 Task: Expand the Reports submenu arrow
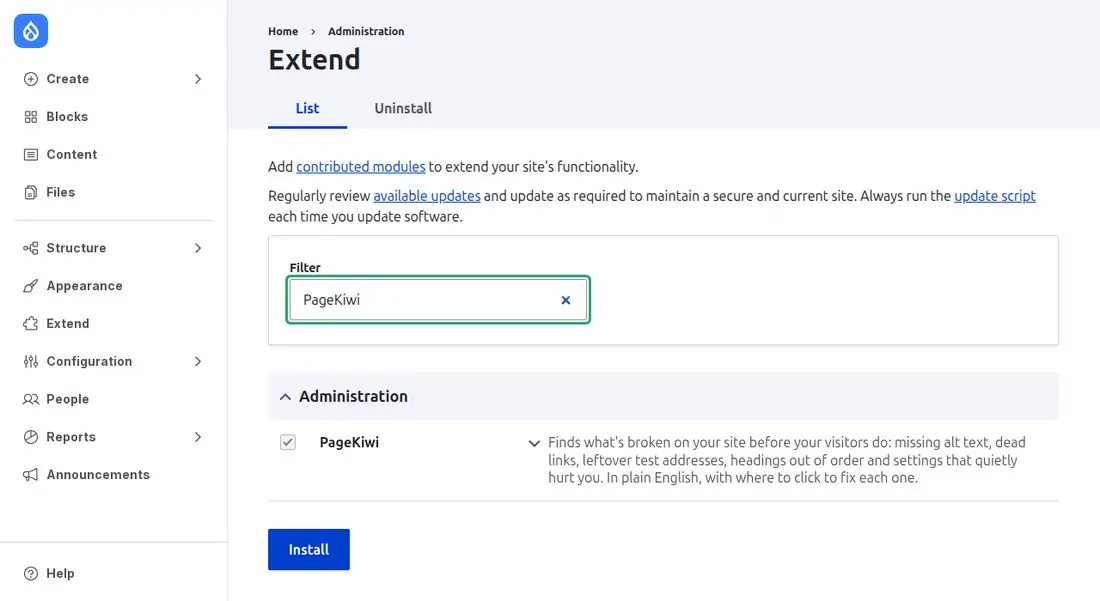198,438
